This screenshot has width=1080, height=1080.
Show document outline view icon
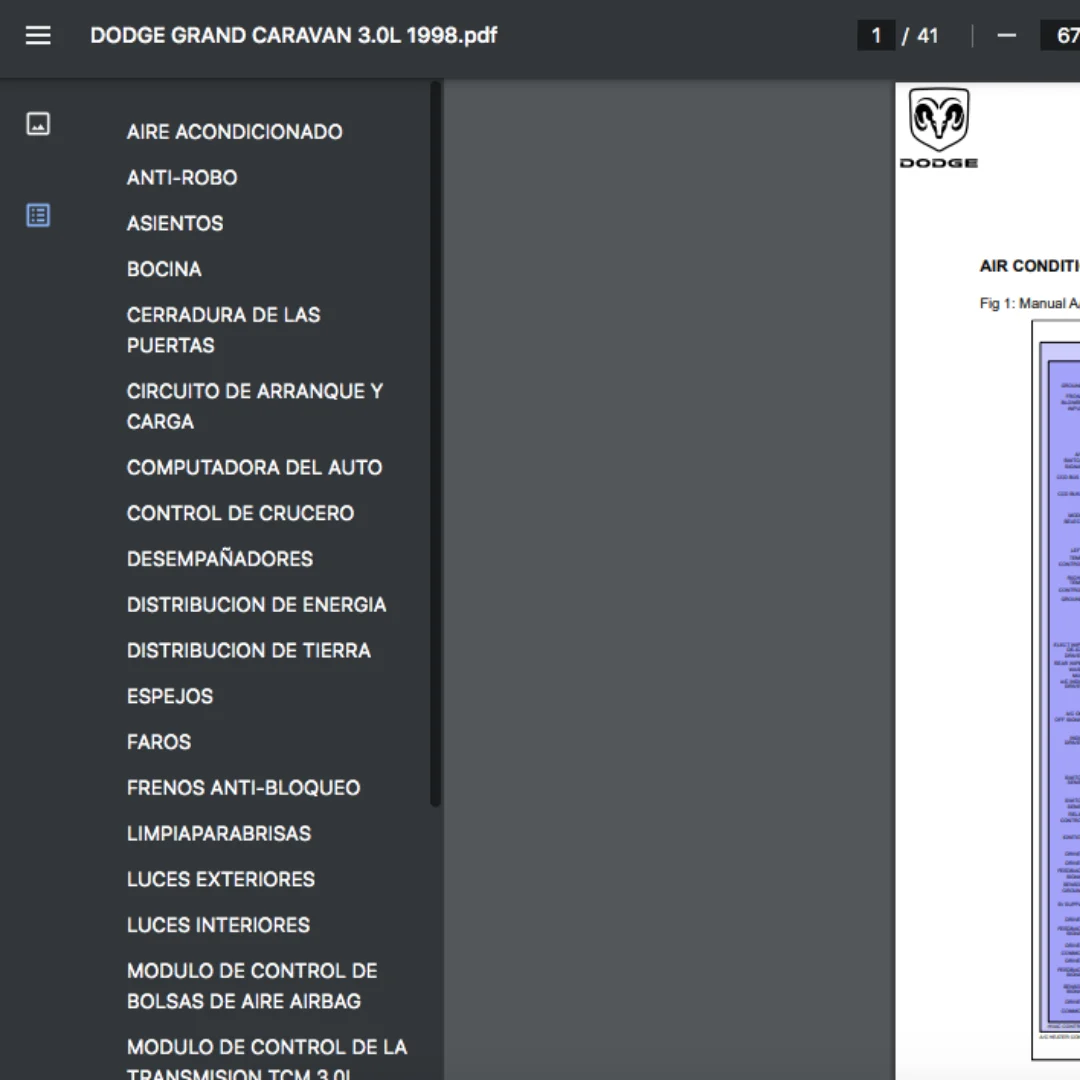tap(38, 216)
